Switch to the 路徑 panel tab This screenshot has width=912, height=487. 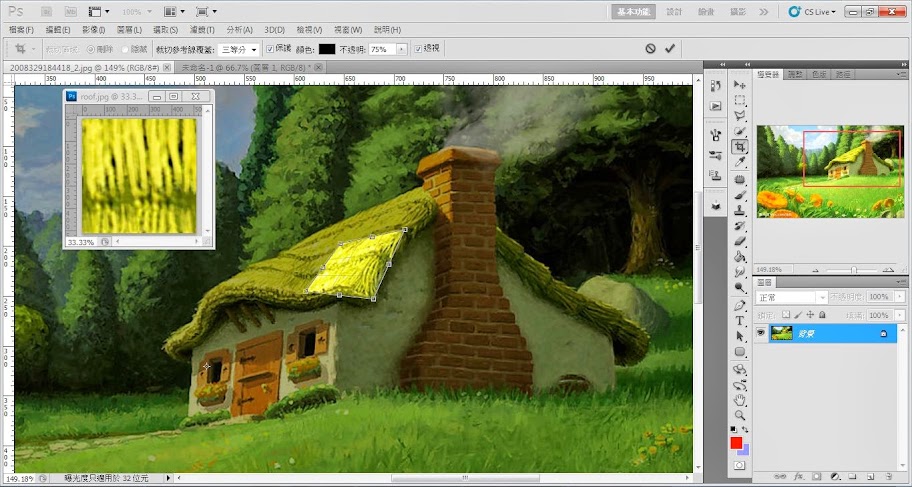pyautogui.click(x=843, y=74)
